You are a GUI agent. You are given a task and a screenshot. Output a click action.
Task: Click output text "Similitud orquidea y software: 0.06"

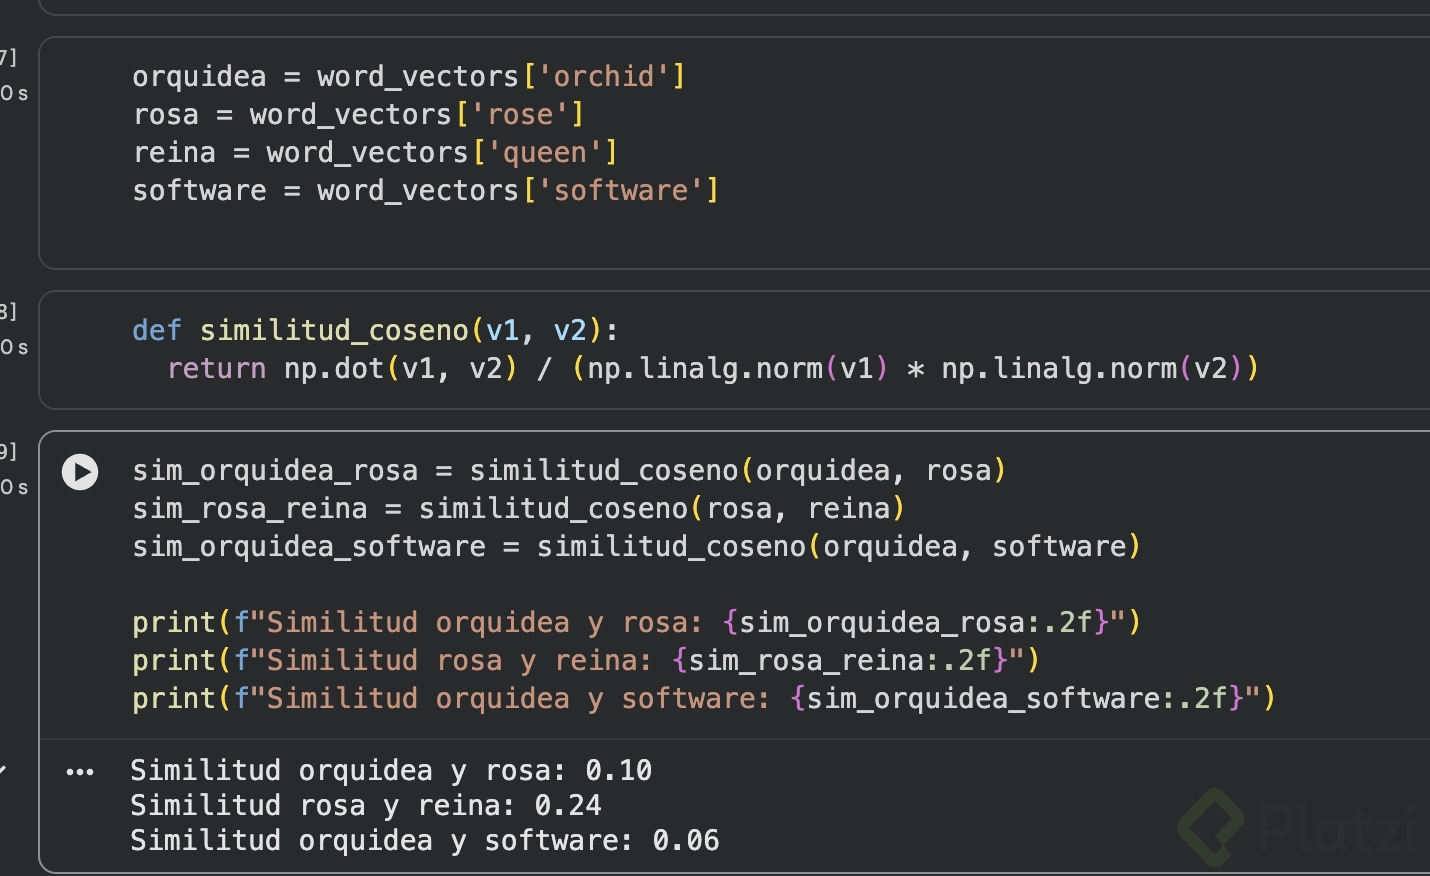(425, 841)
